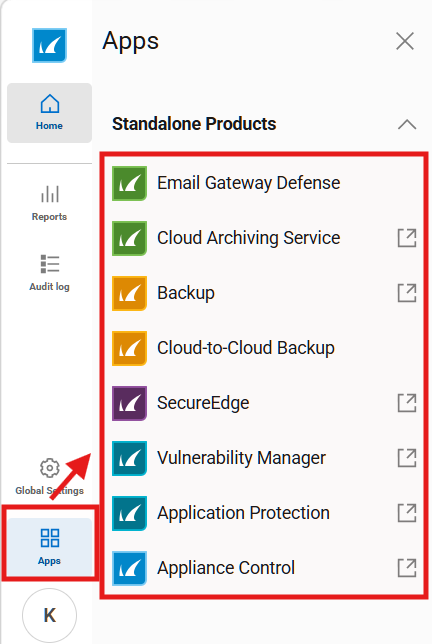Image resolution: width=432 pixels, height=644 pixels.
Task: Launch Vulnerability Manager
Action: (241, 458)
